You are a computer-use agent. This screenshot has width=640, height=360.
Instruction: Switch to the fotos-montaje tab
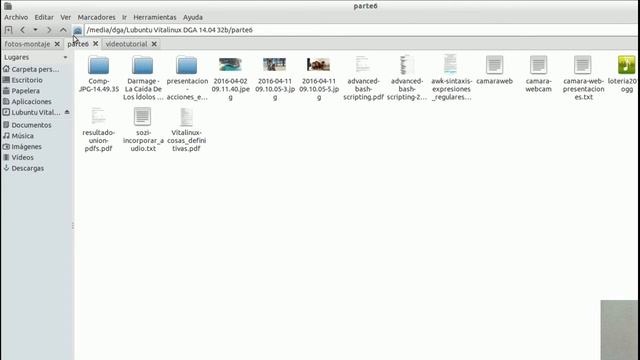[27, 44]
